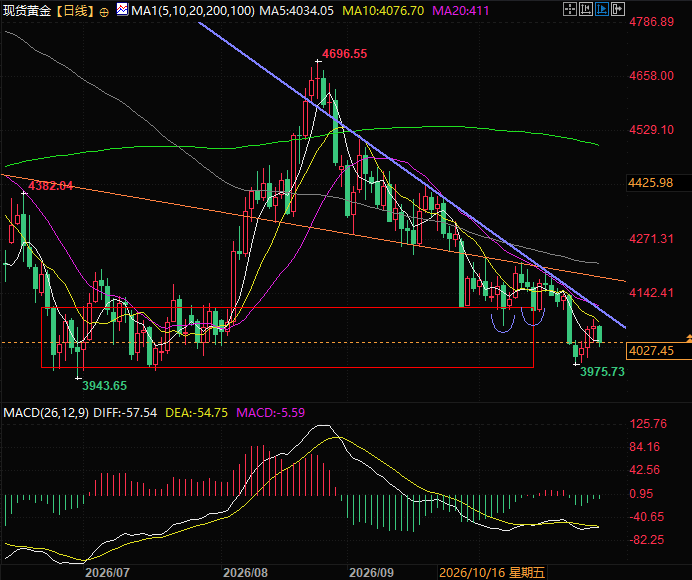Open the MA1 indicator chart icon
692x580 pixels.
(x=122, y=9)
